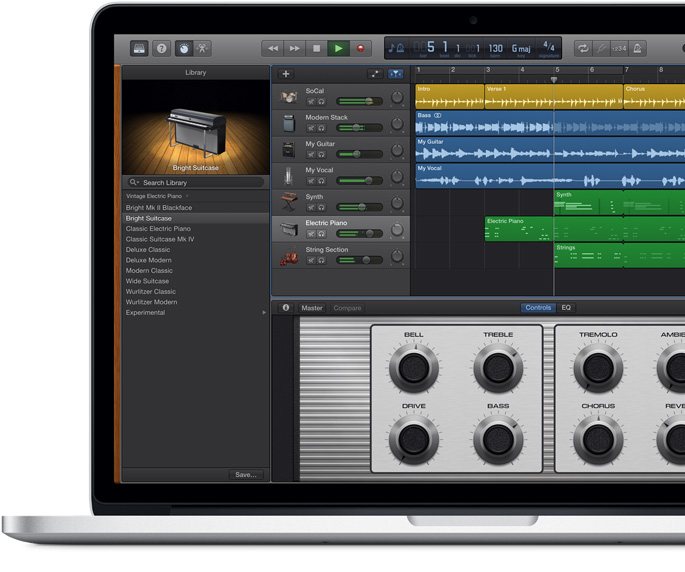Toggle the Smart Controls dial button
This screenshot has width=685, height=572.
point(183,48)
